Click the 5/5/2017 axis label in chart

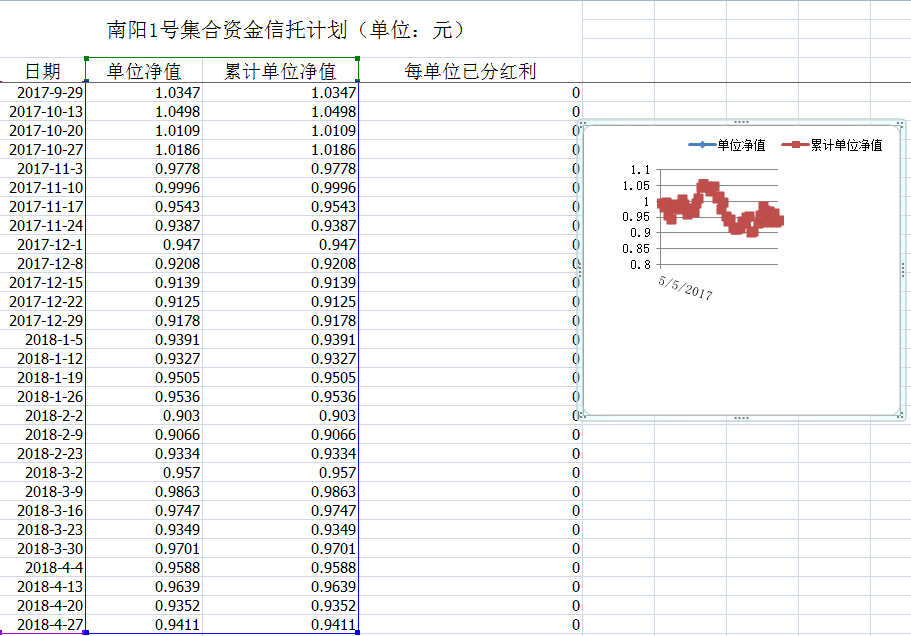tap(685, 288)
